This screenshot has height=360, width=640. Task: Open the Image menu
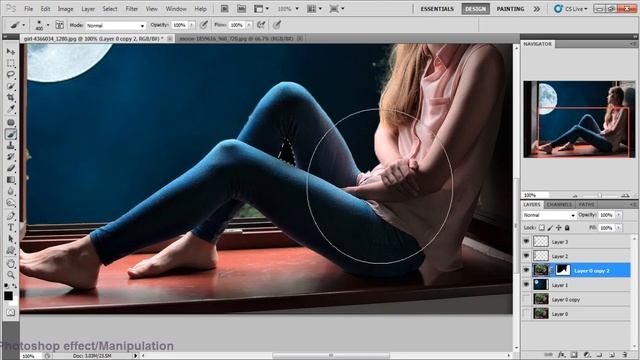click(65, 9)
